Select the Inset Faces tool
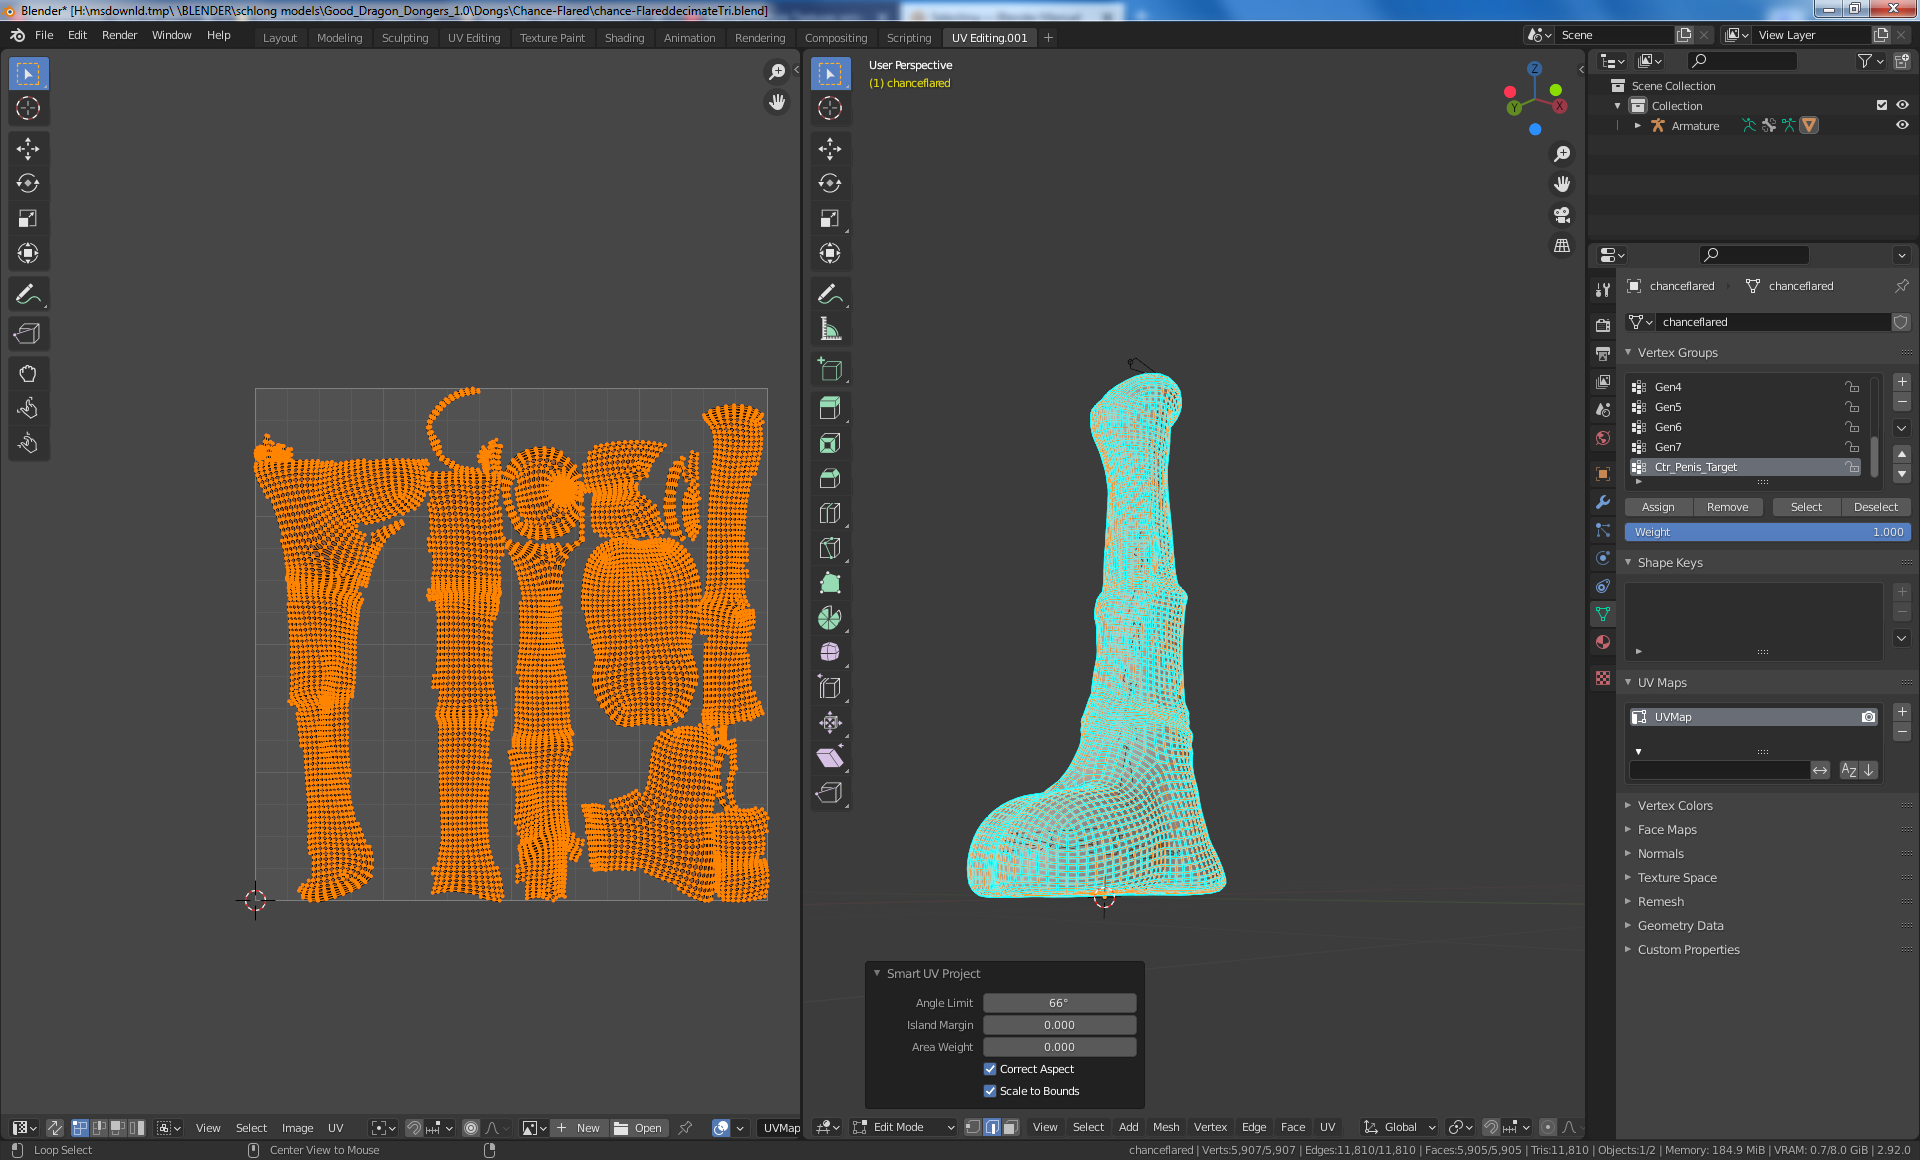This screenshot has height=1160, width=1920. [830, 443]
